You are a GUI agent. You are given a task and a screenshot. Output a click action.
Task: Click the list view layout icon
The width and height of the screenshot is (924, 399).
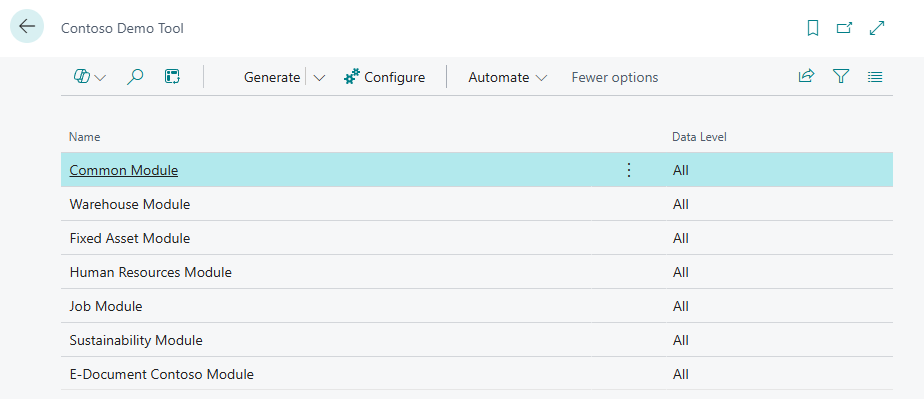click(875, 77)
